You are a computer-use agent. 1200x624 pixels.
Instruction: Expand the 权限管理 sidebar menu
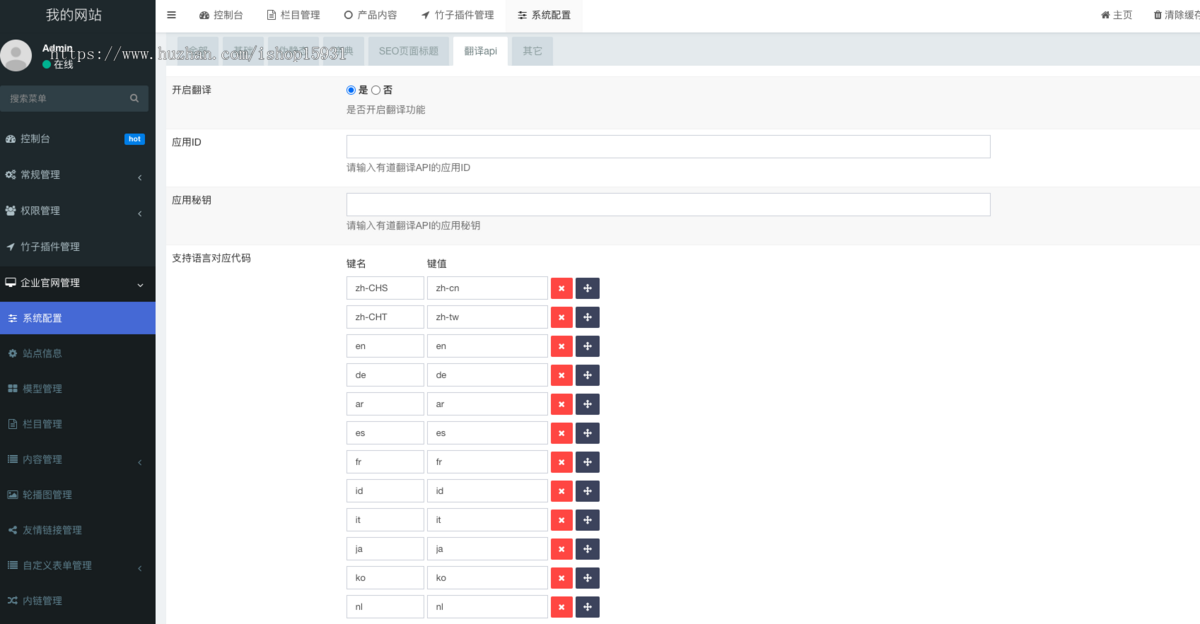tap(77, 211)
